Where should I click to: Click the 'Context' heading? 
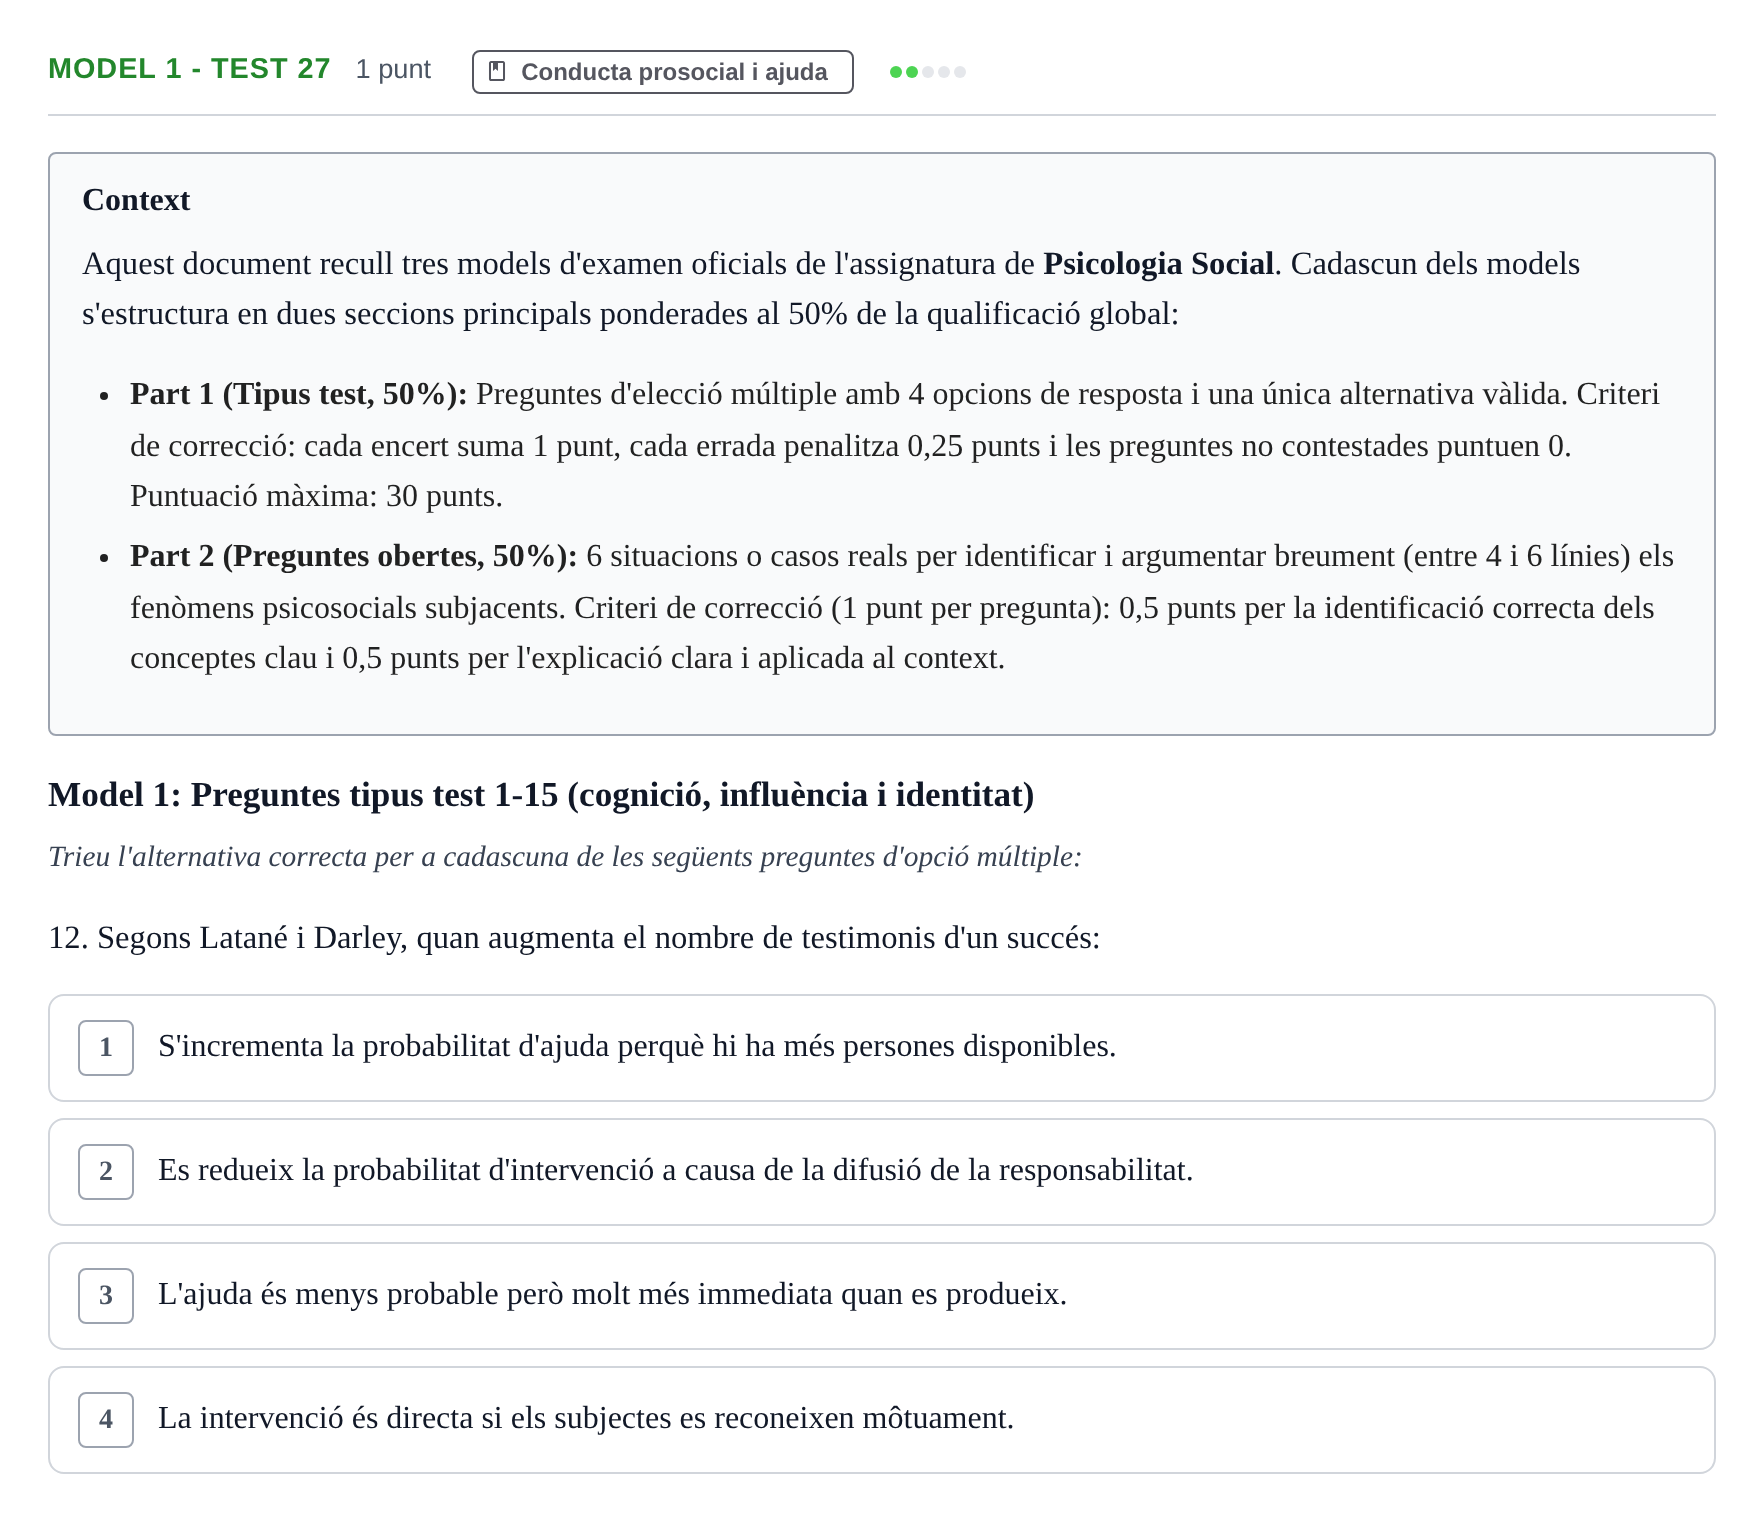(x=136, y=200)
